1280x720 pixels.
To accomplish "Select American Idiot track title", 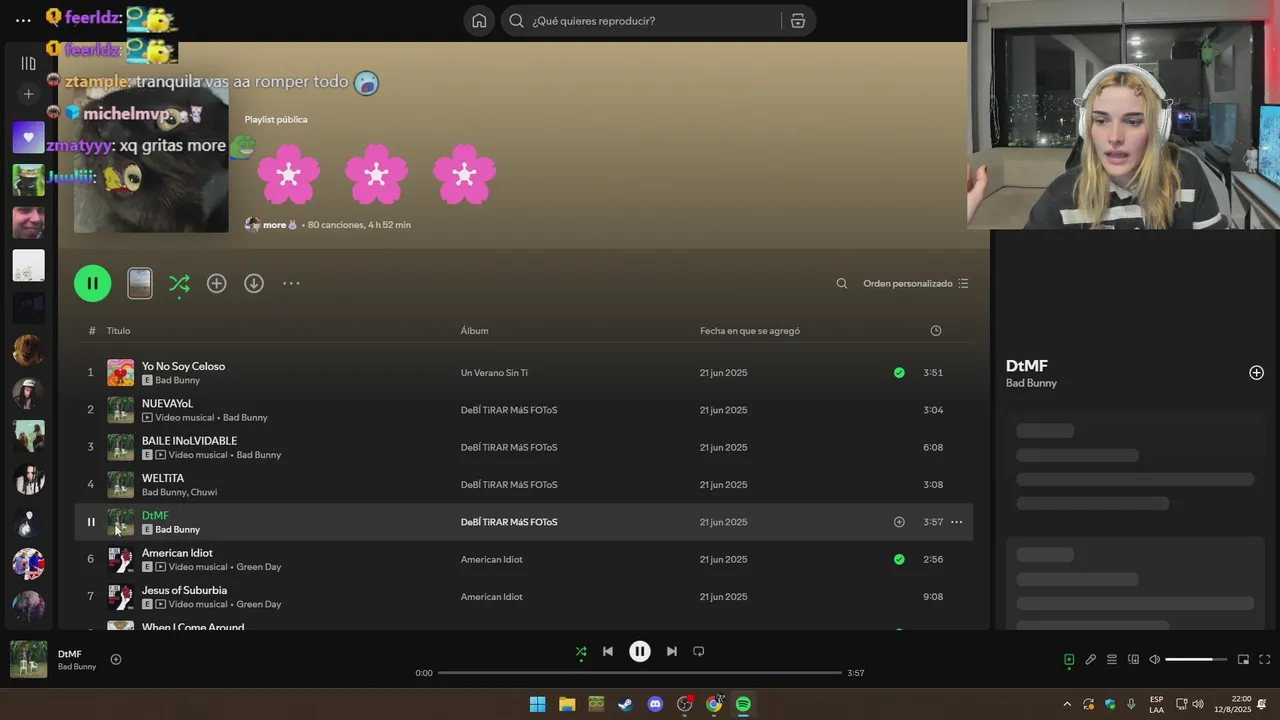I will point(177,553).
